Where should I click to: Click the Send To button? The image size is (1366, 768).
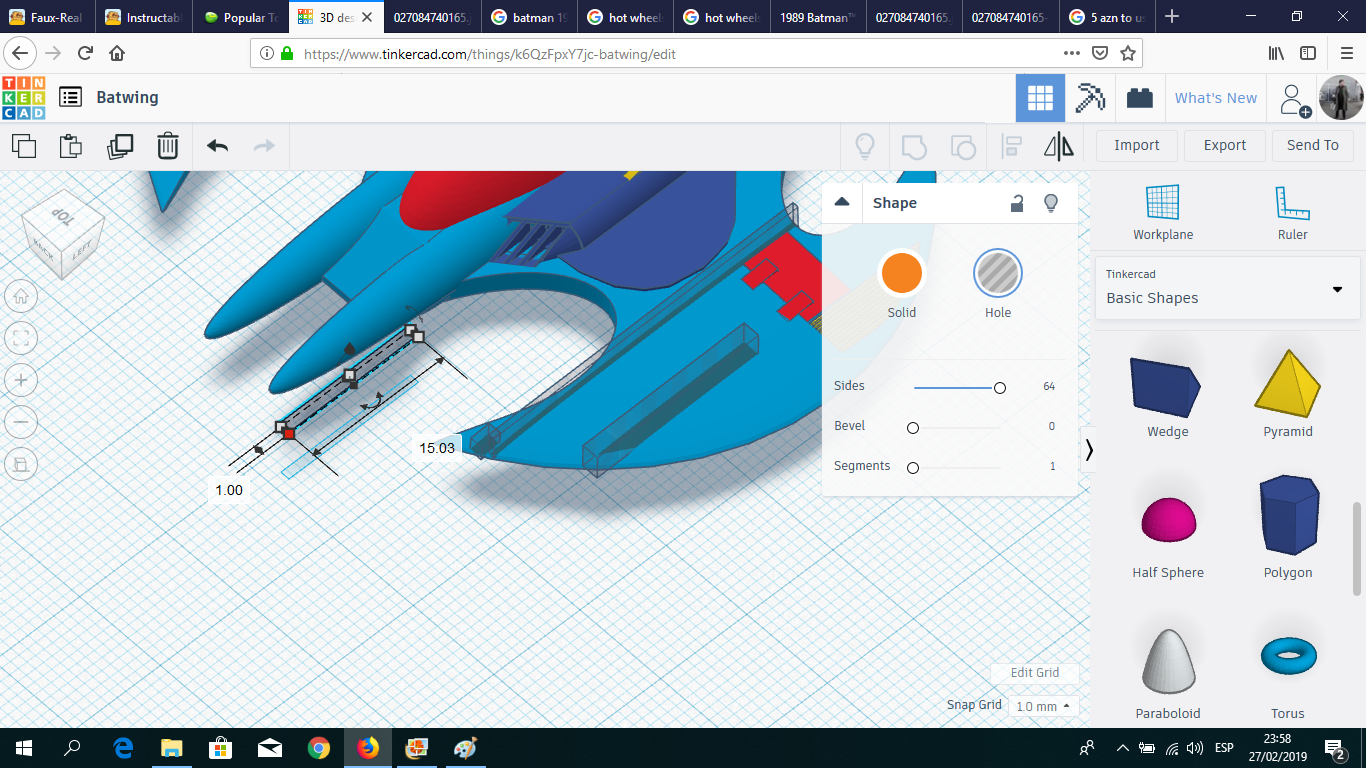pos(1313,145)
